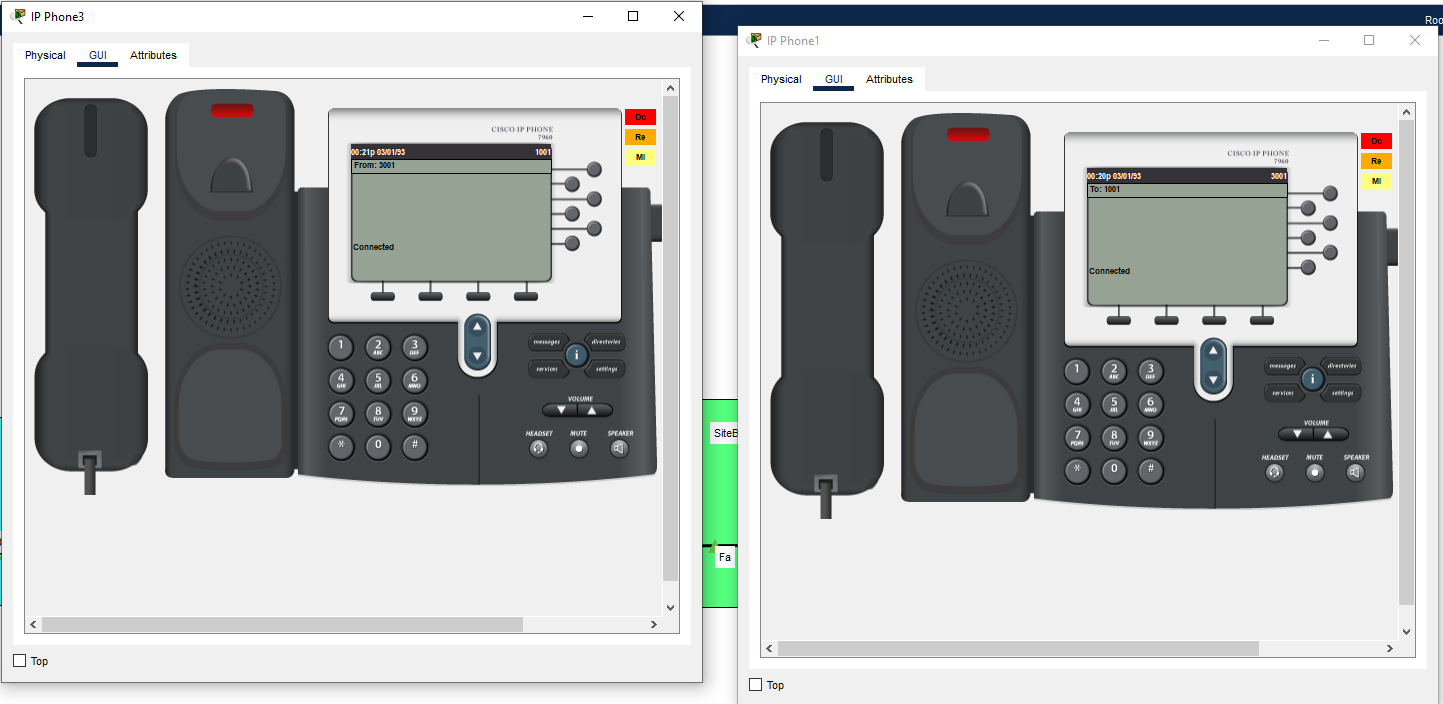Tick the Top checkbox in IP Phone1

tap(755, 685)
